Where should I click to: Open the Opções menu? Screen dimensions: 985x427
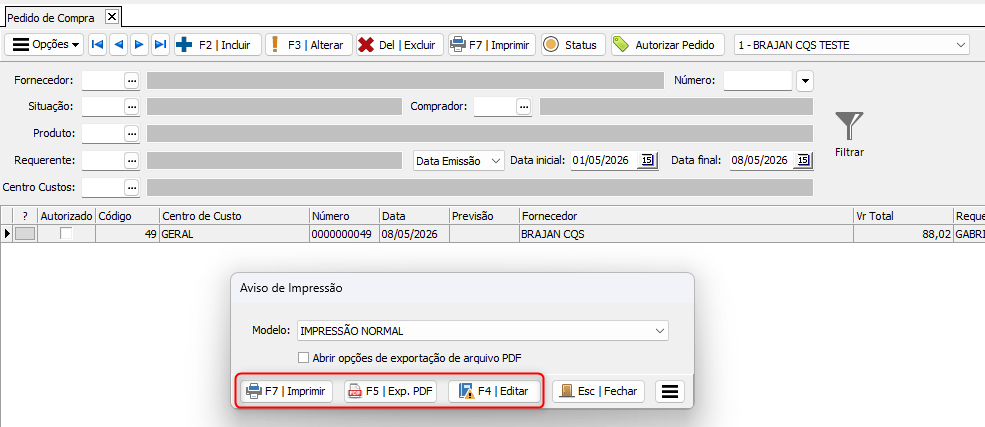47,45
